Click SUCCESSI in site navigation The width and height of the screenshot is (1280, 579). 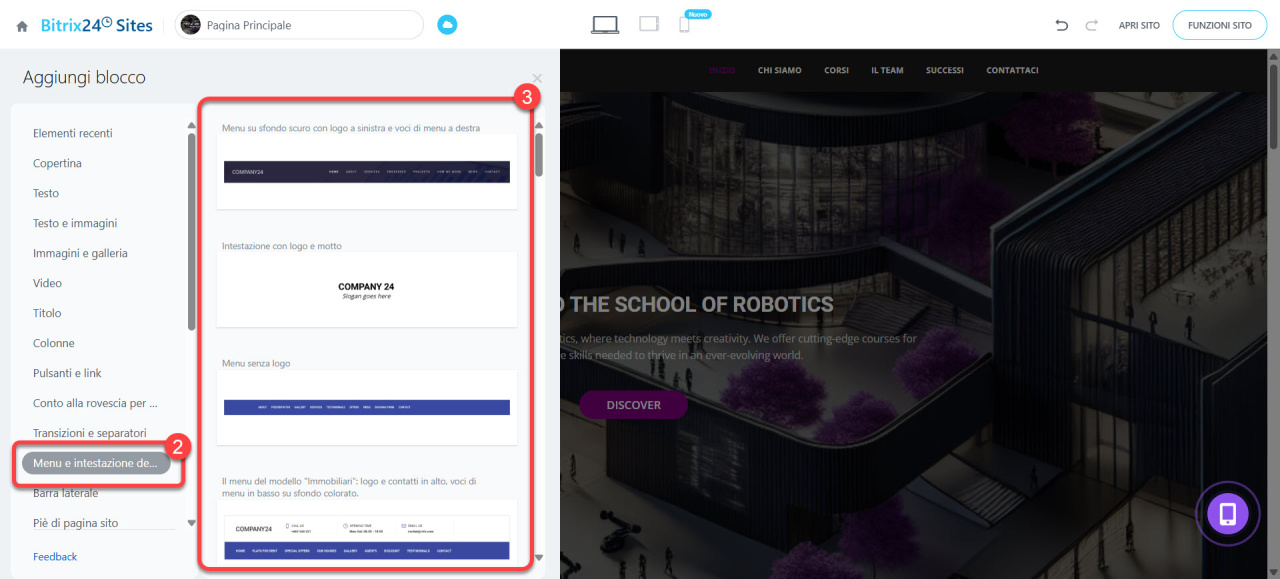point(945,70)
